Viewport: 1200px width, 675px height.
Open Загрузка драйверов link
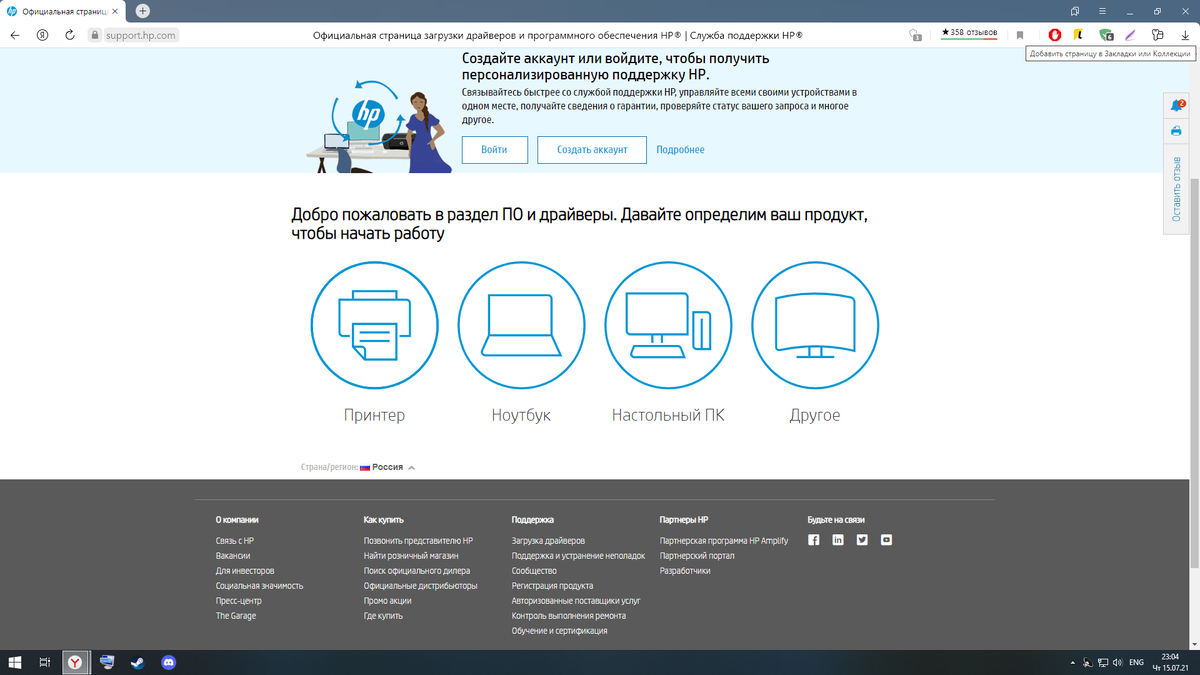click(x=549, y=541)
